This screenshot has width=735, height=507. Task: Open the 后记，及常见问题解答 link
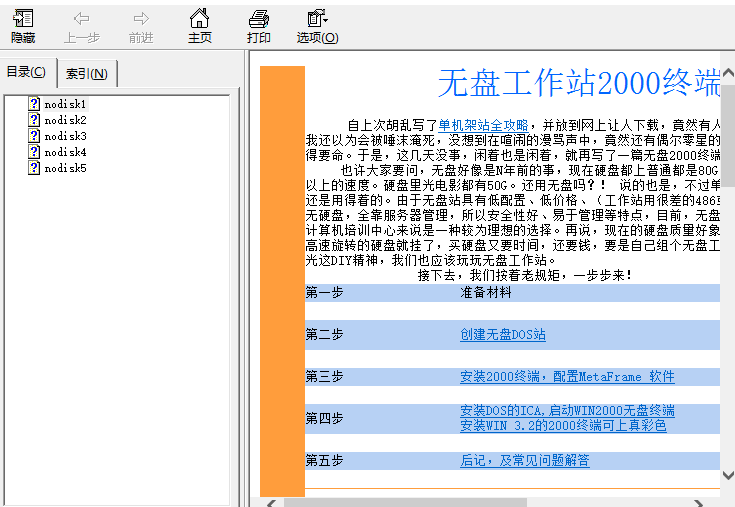pos(524,461)
